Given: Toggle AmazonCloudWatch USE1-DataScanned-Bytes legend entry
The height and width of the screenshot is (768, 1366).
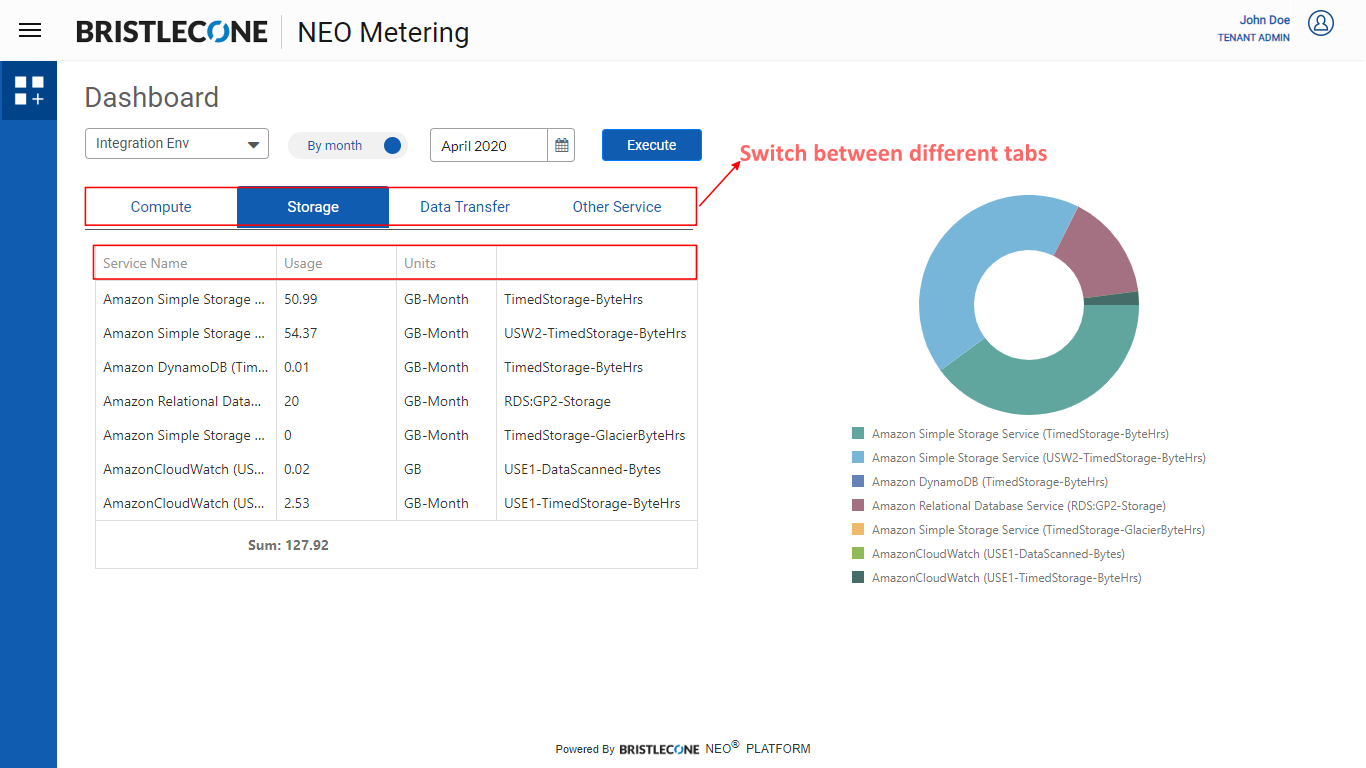Looking at the screenshot, I should point(998,554).
